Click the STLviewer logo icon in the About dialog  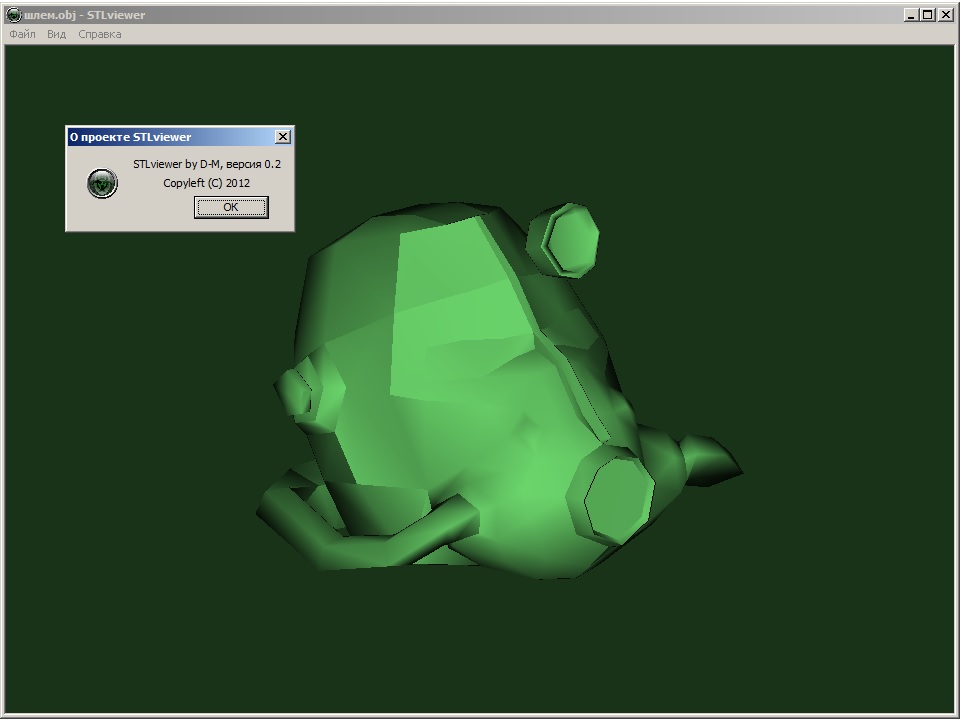[102, 183]
